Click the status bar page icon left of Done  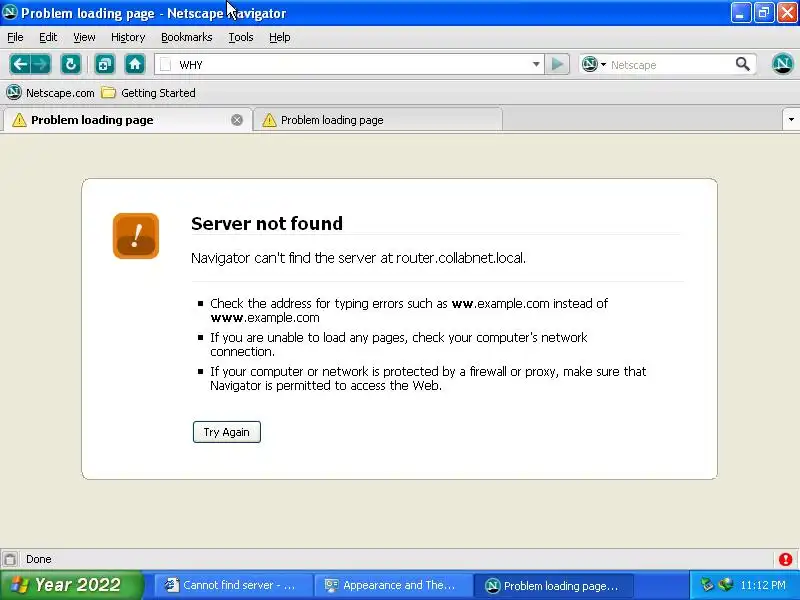pos(10,559)
